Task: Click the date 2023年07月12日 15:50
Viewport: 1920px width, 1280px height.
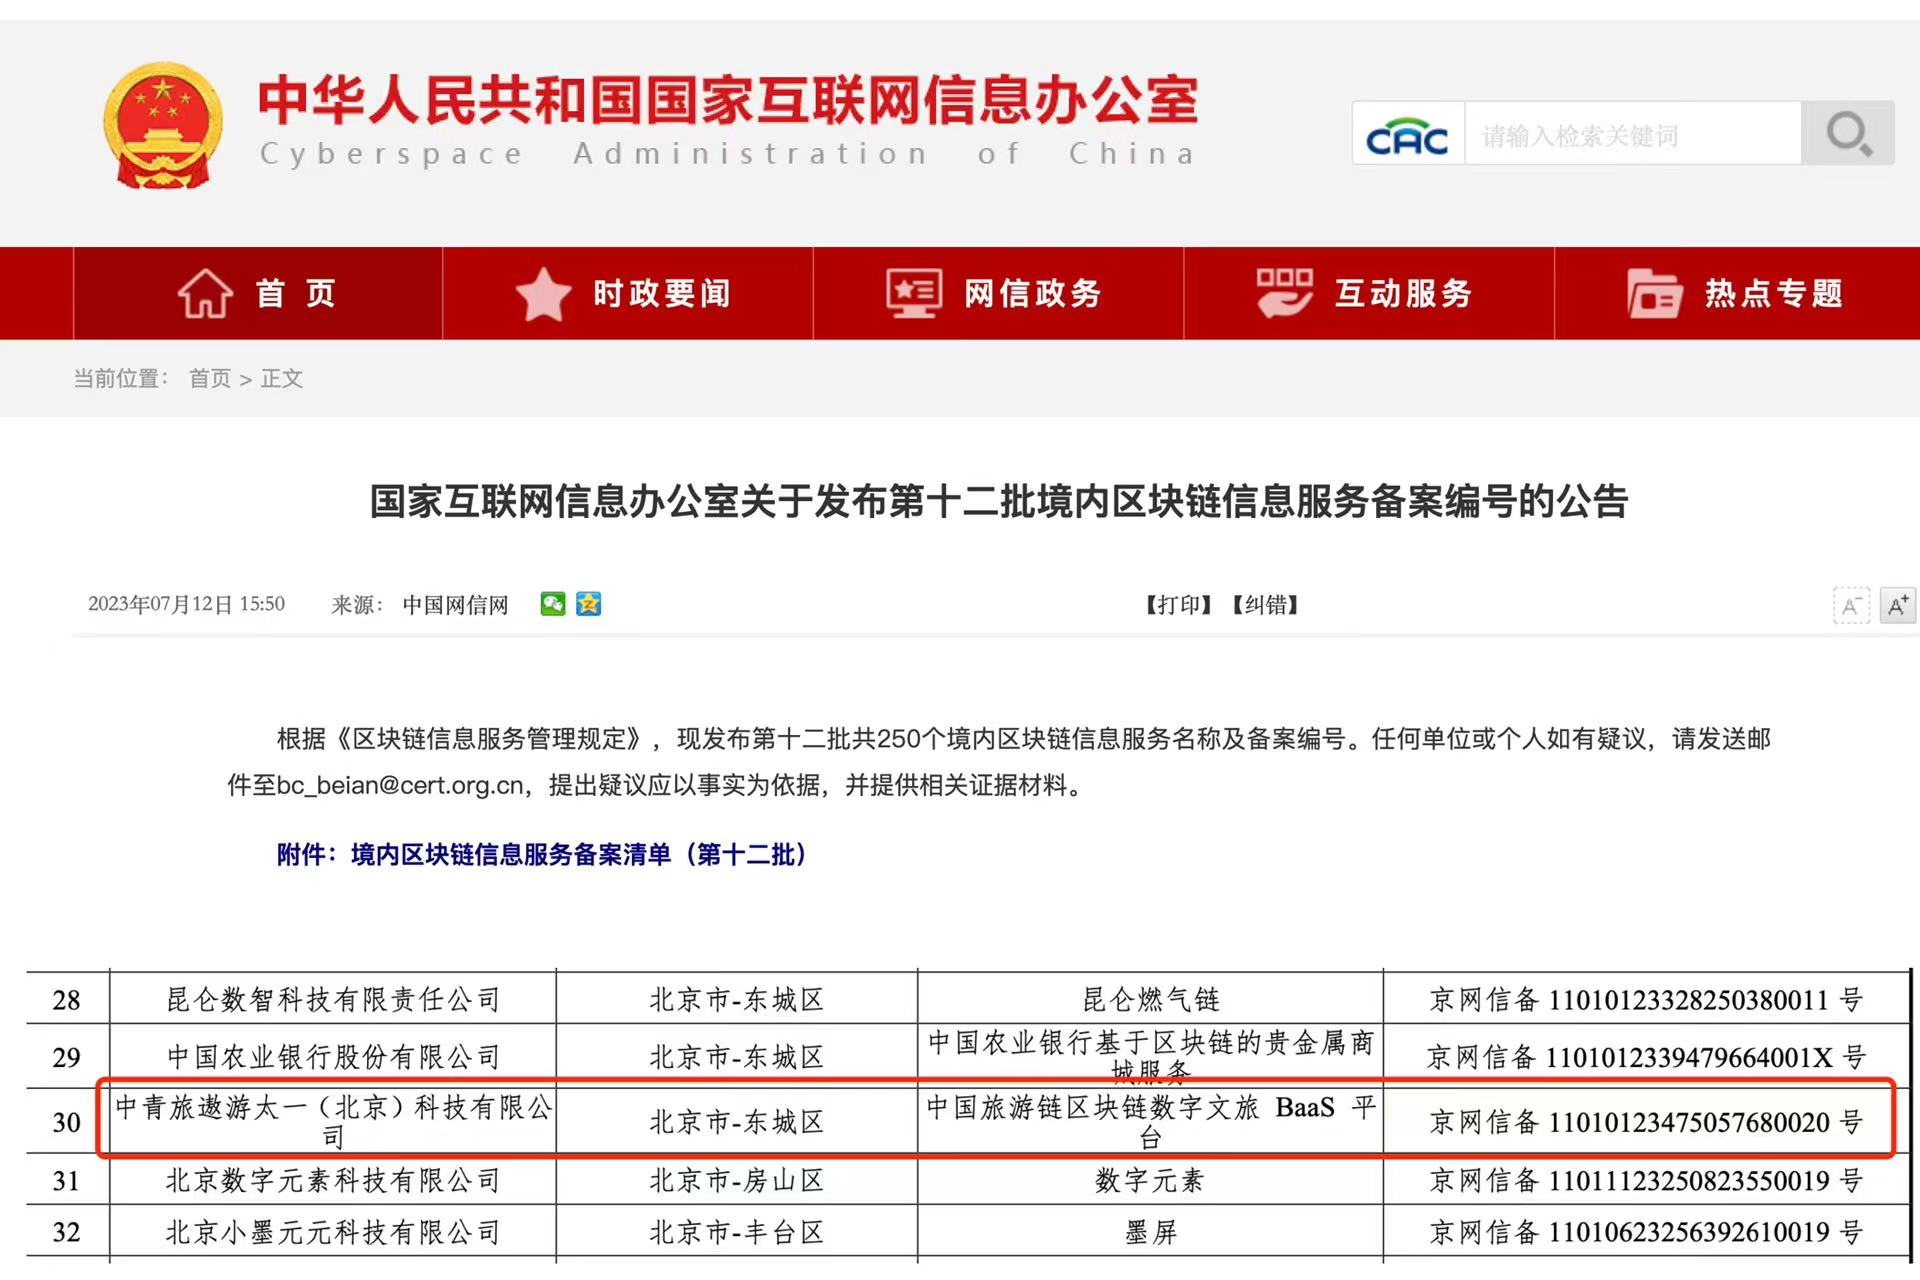Action: [x=186, y=604]
